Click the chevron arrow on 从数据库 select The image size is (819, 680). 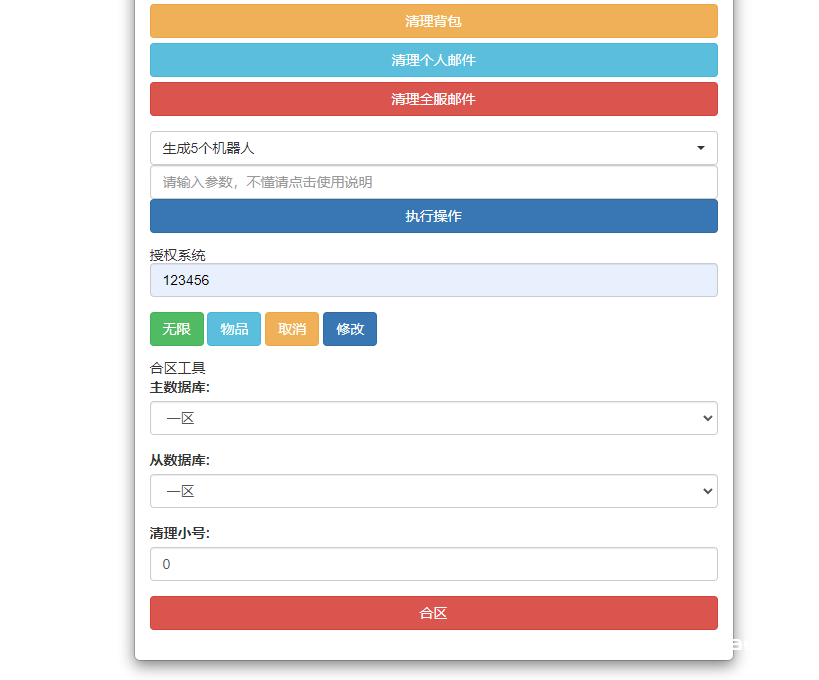click(x=708, y=491)
